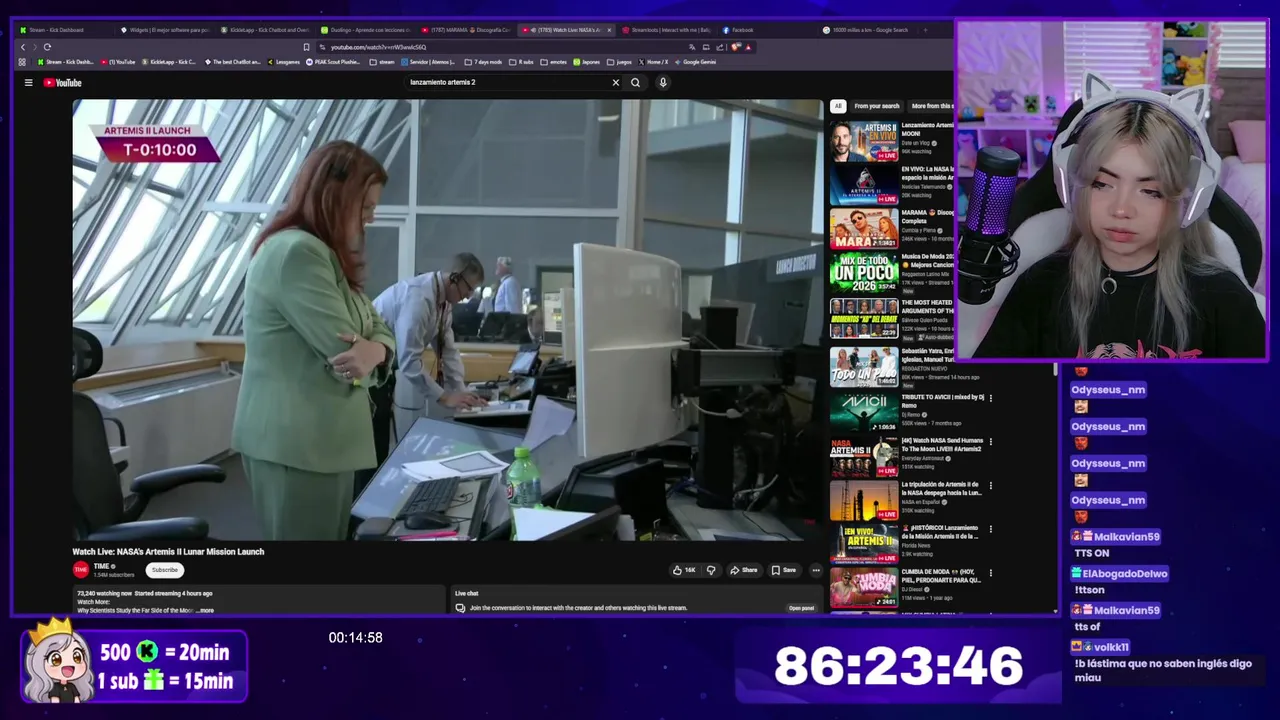The height and width of the screenshot is (720, 1280).
Task: Expand the description with ...more
Action: click(x=205, y=610)
